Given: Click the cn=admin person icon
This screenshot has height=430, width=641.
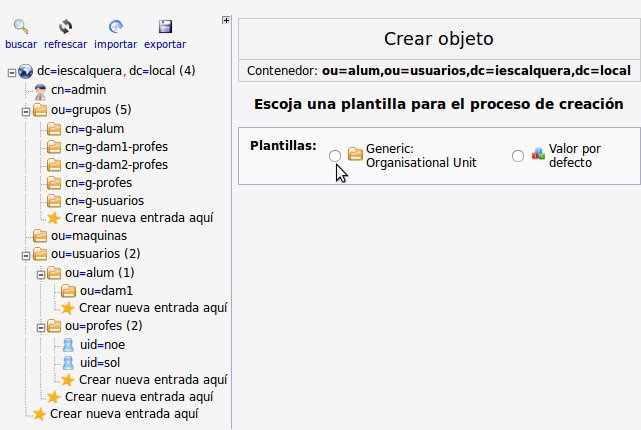Looking at the screenshot, I should [x=40, y=91].
